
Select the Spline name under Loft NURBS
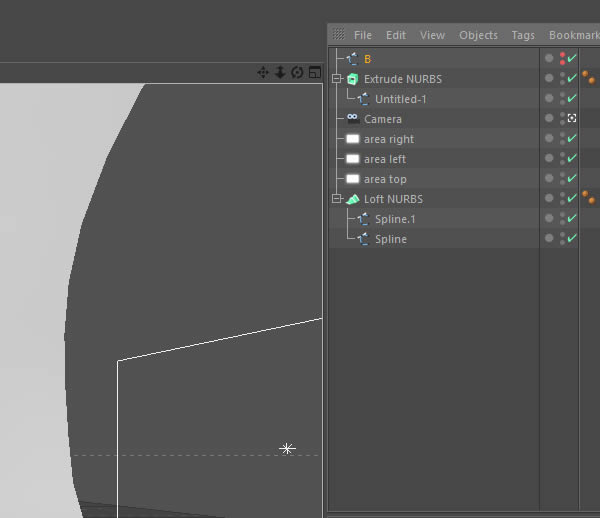(x=391, y=239)
